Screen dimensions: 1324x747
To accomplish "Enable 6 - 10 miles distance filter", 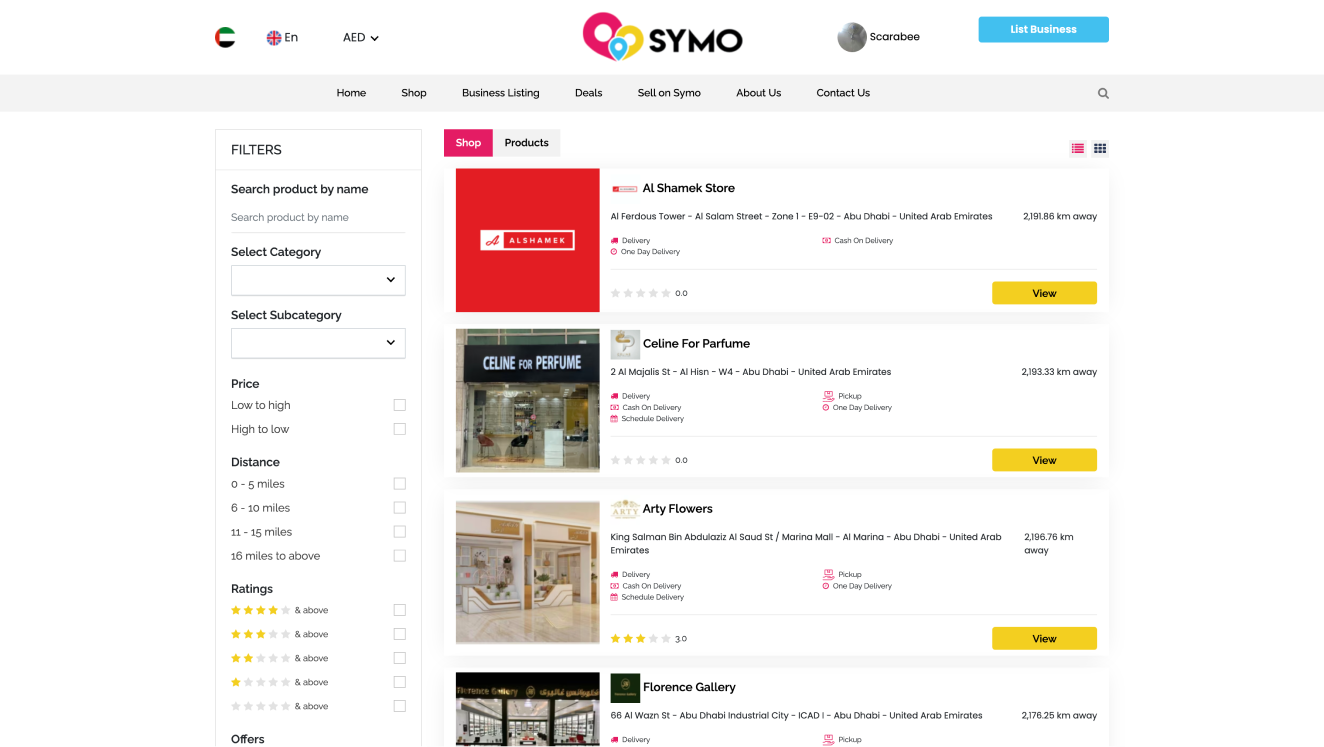I will (x=400, y=508).
